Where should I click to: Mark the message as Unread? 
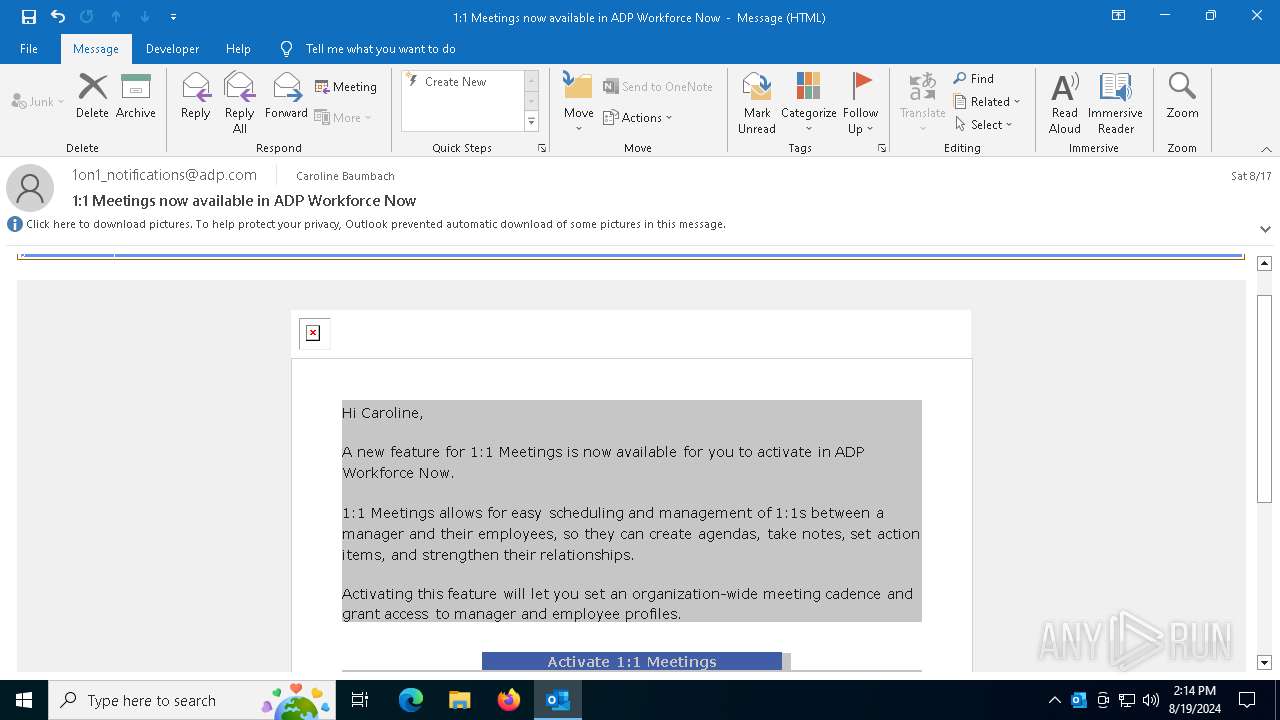tap(757, 102)
